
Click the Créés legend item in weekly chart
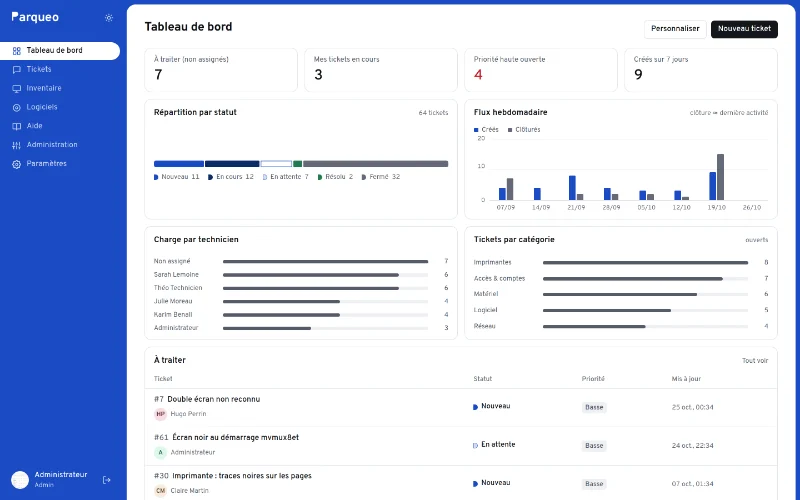(x=486, y=130)
